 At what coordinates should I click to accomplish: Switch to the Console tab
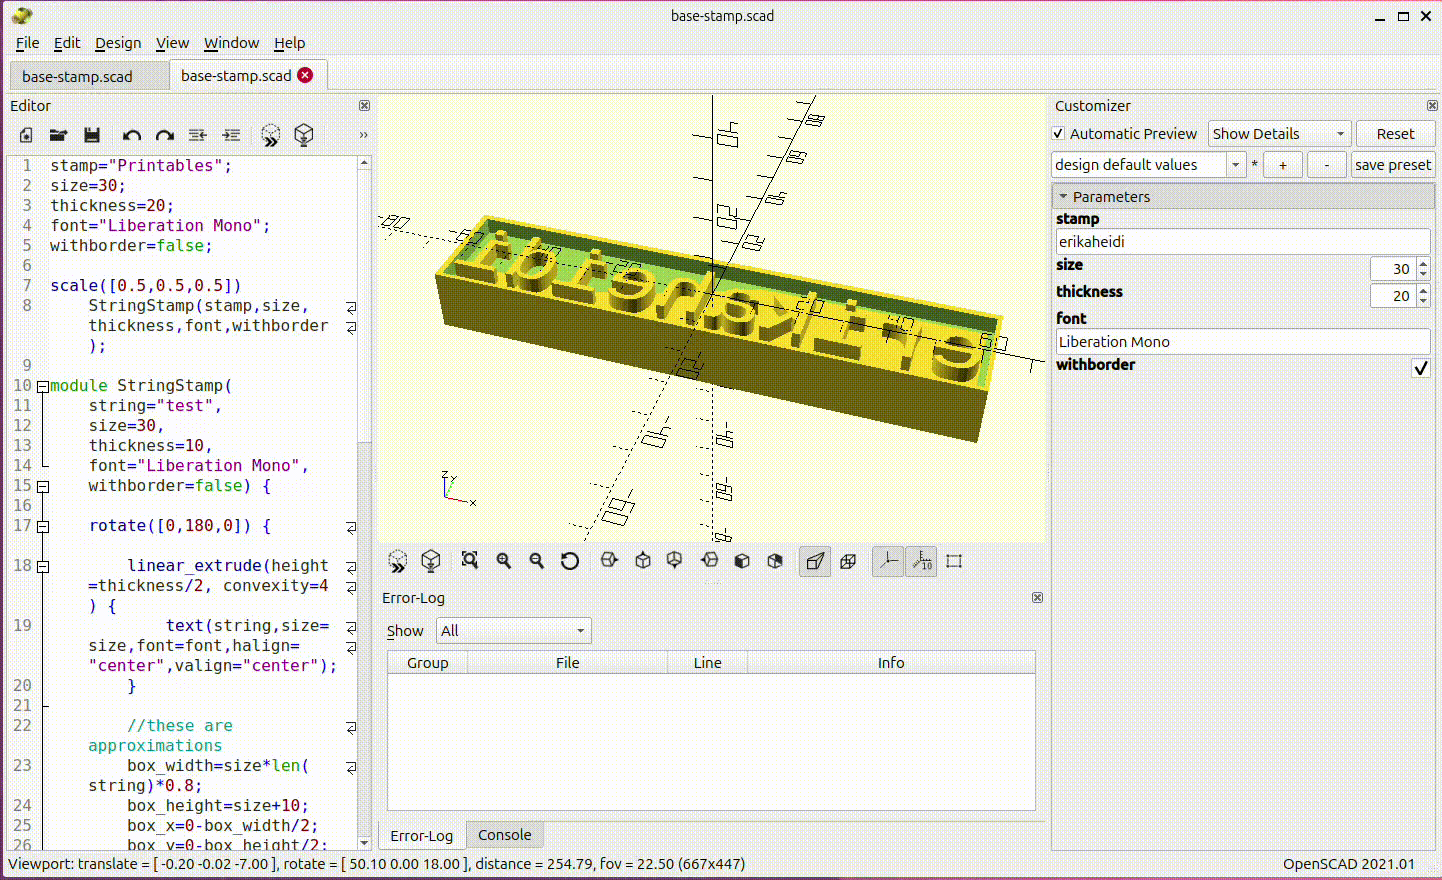pos(504,835)
